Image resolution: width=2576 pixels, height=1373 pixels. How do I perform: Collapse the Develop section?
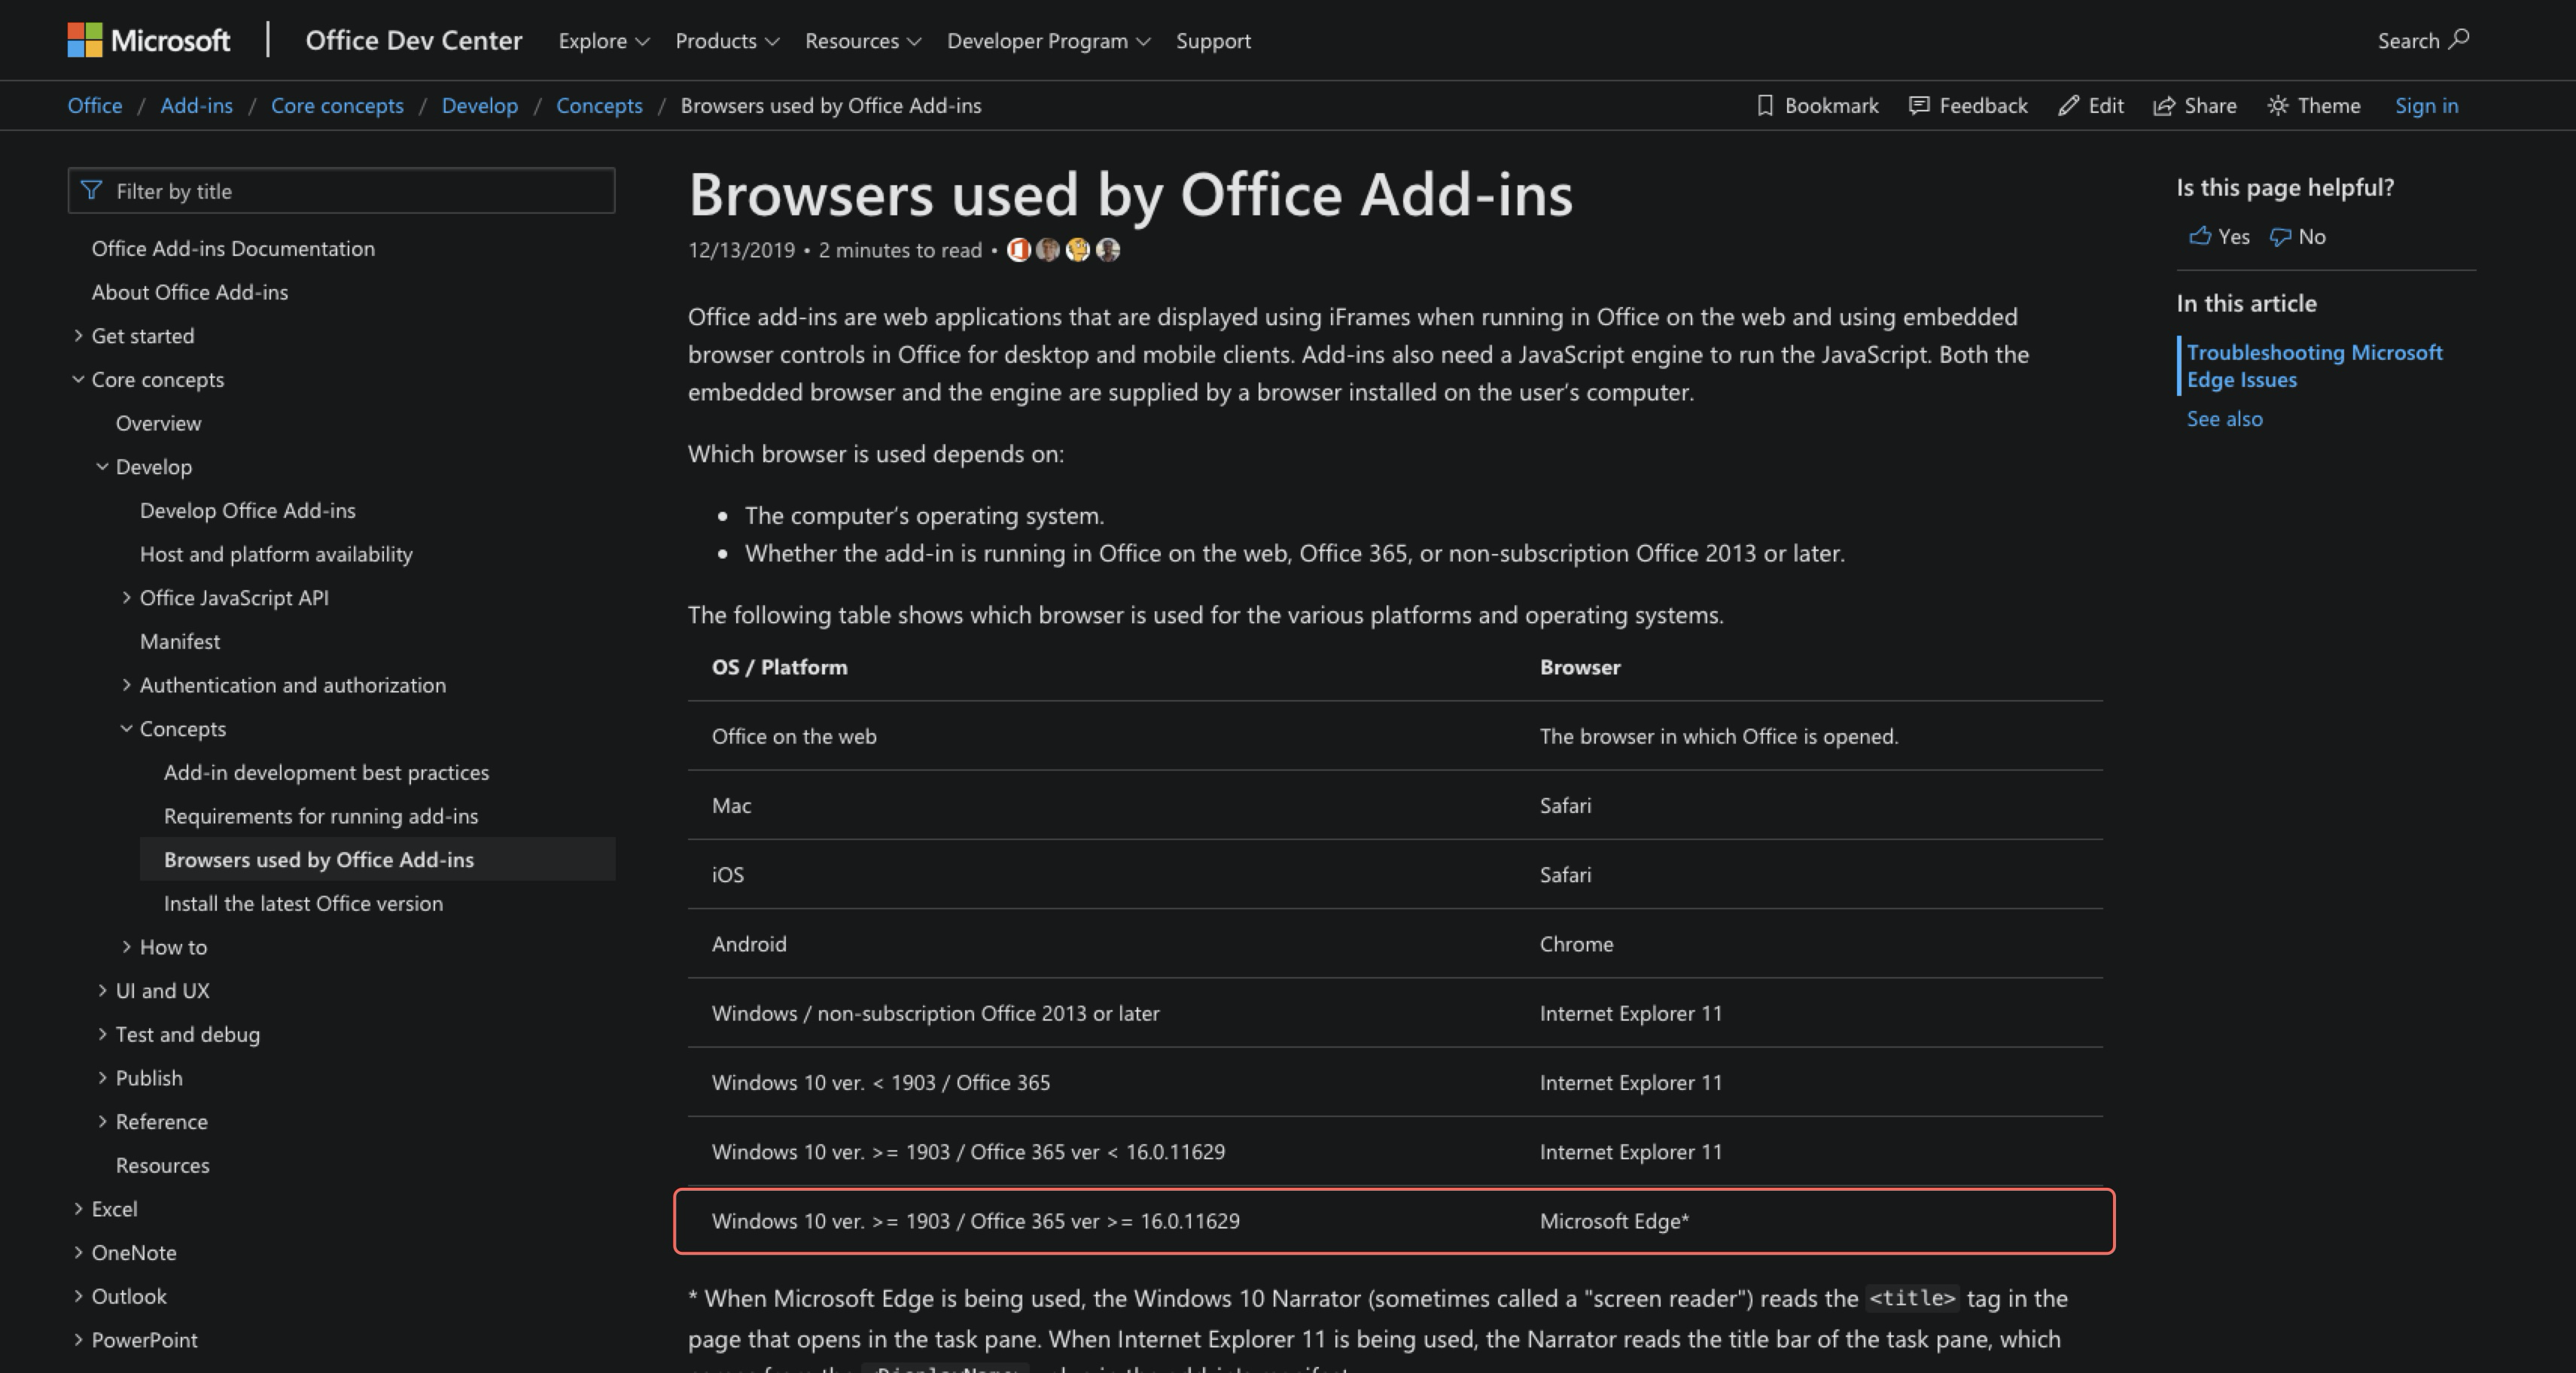(103, 466)
